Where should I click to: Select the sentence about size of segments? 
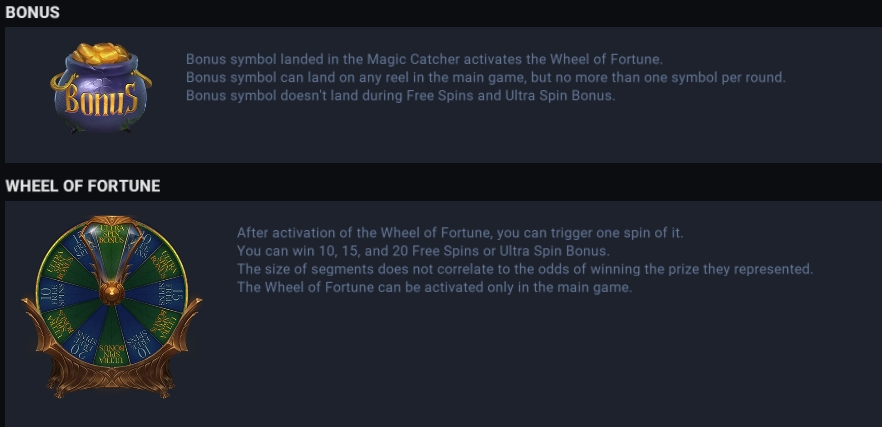tap(525, 269)
